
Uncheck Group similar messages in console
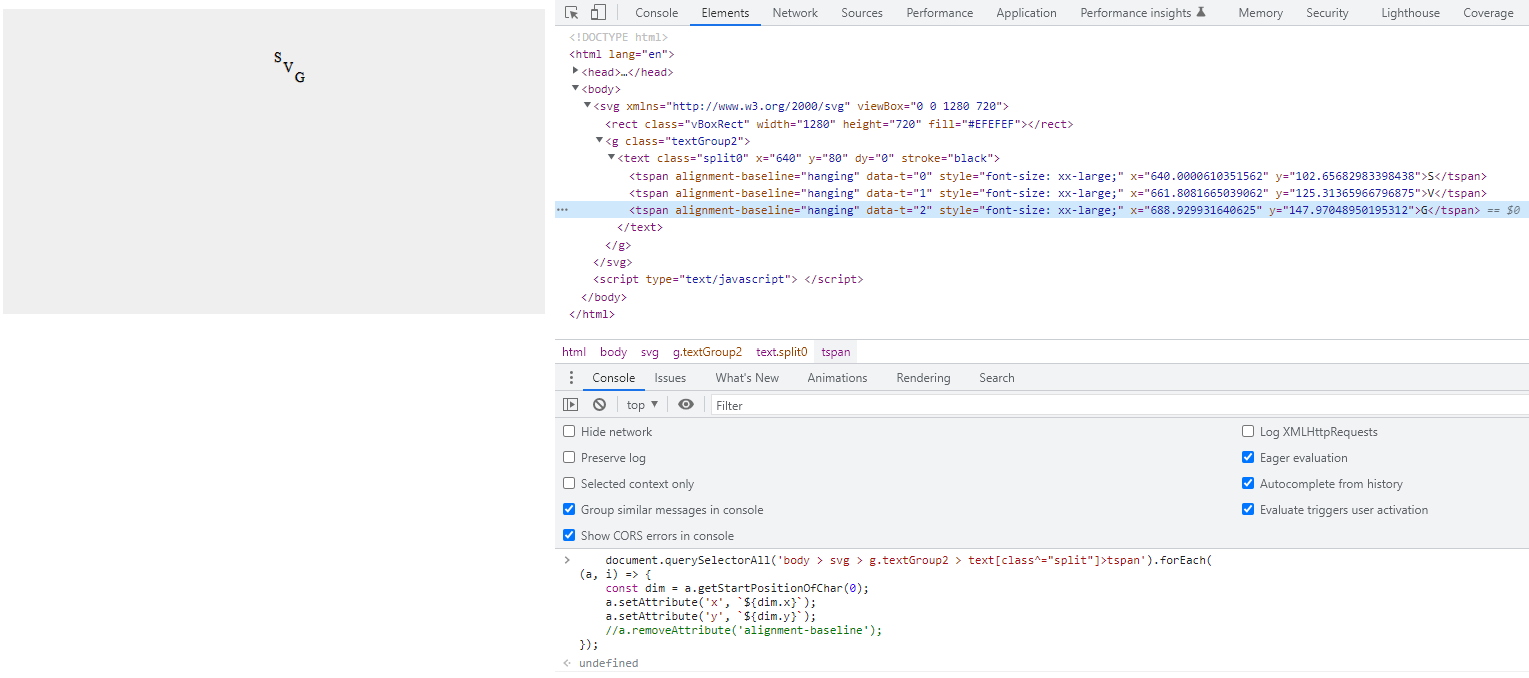pyautogui.click(x=569, y=510)
